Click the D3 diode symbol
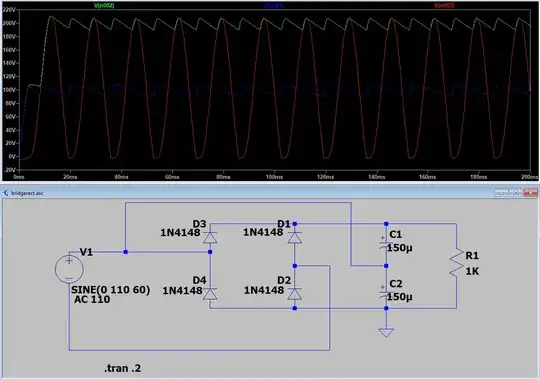 pos(210,237)
